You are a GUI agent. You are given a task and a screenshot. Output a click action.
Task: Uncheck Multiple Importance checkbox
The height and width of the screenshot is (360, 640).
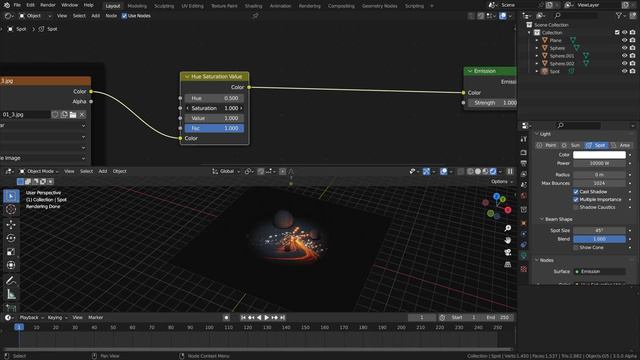576,200
